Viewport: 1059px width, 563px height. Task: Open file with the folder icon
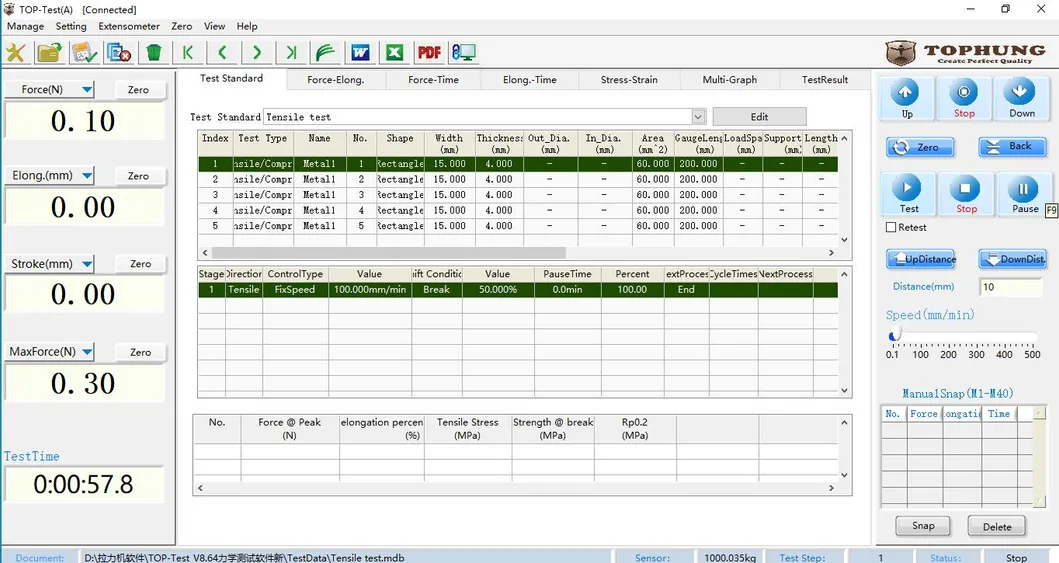[49, 53]
